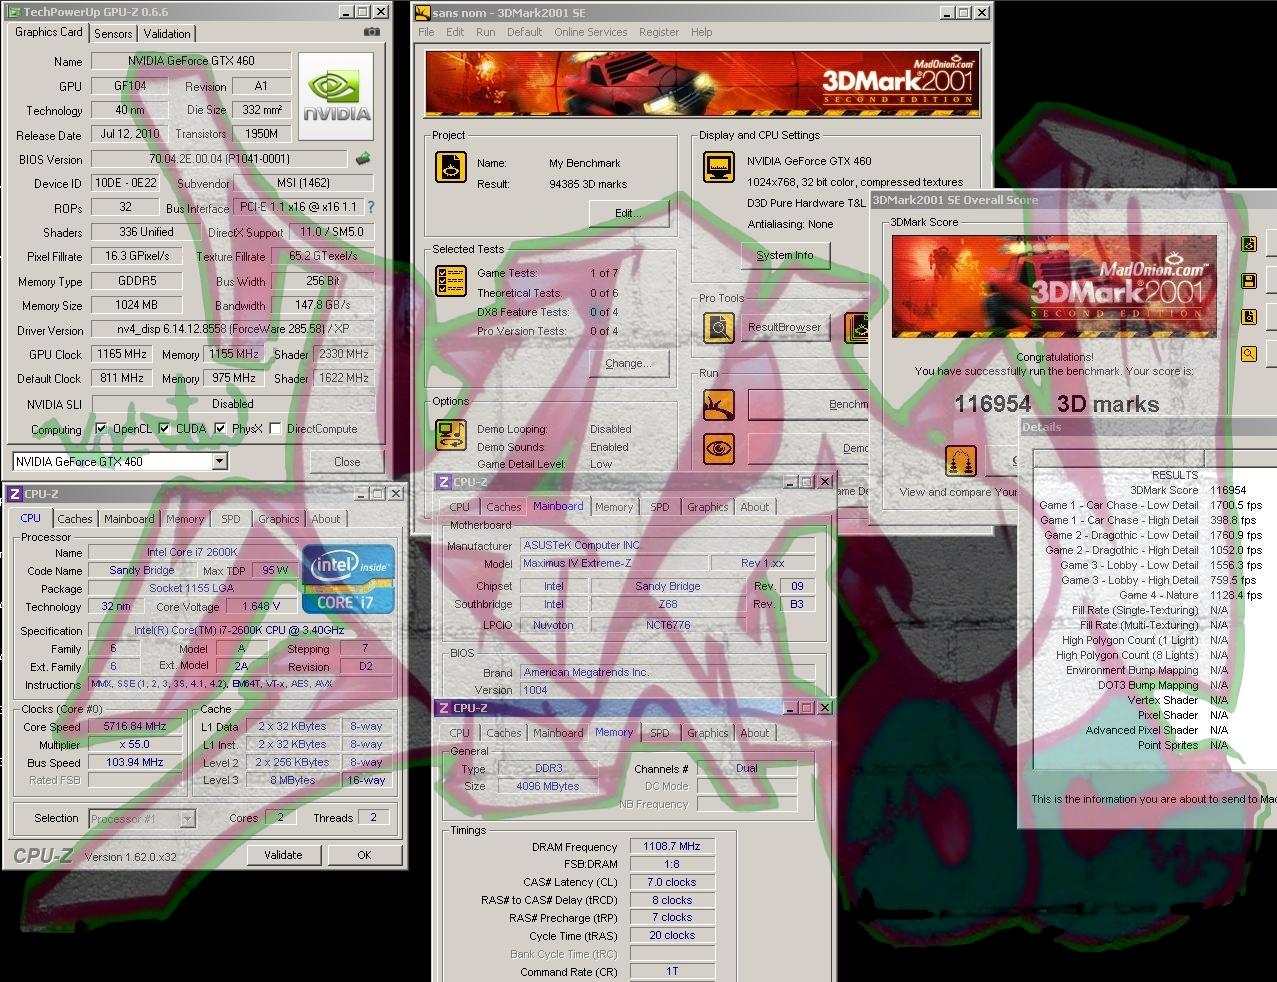Open the Graphics tab in the CPU-Z Memory window
1277x982 pixels.
pyautogui.click(x=708, y=733)
